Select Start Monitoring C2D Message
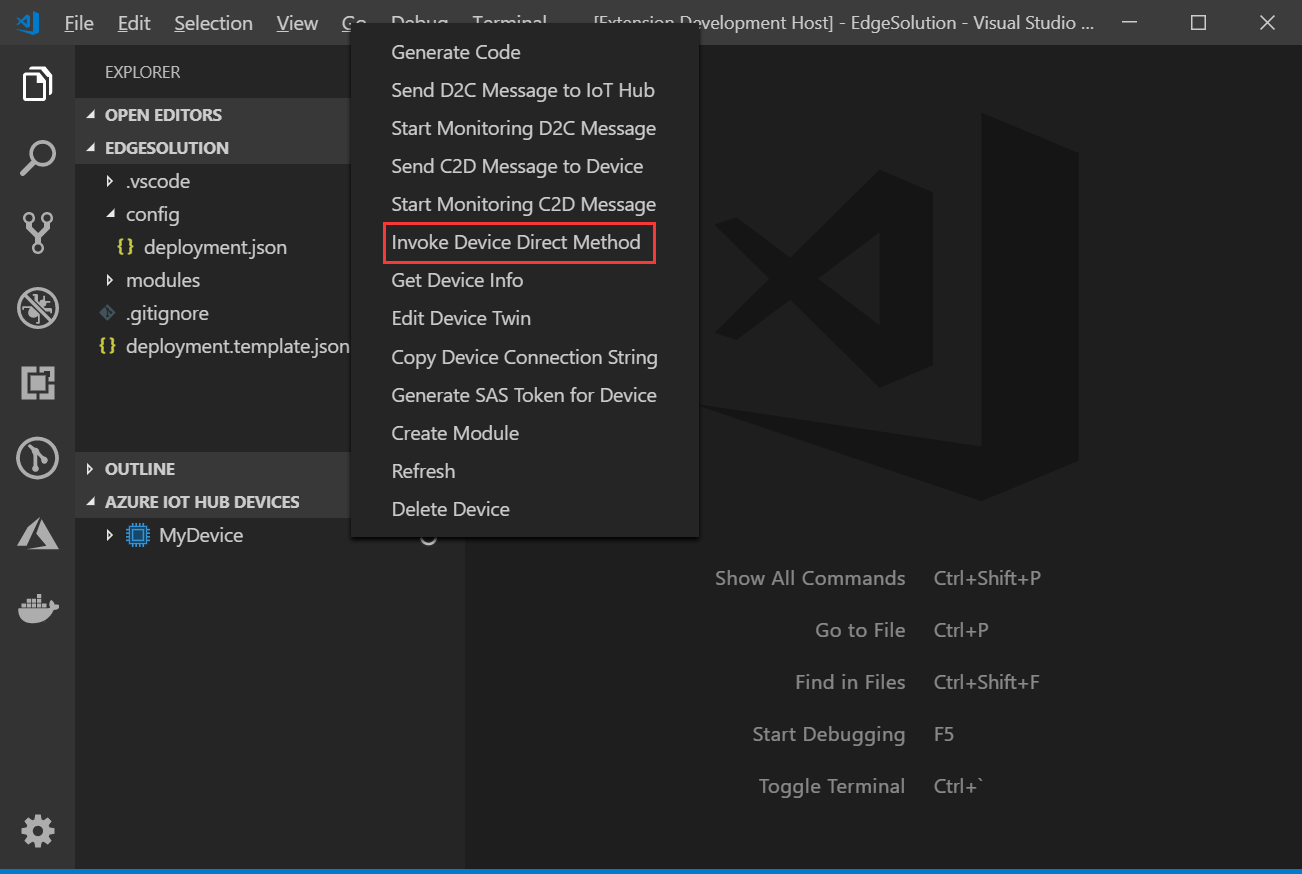The width and height of the screenshot is (1302, 874). click(x=524, y=204)
